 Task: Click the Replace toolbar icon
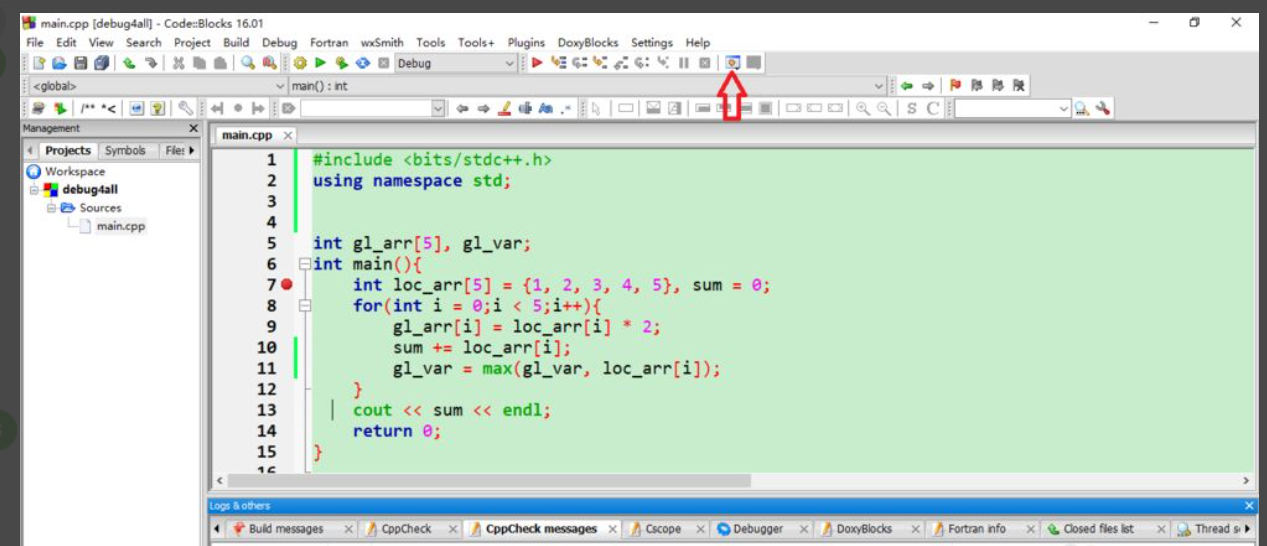coord(269,63)
